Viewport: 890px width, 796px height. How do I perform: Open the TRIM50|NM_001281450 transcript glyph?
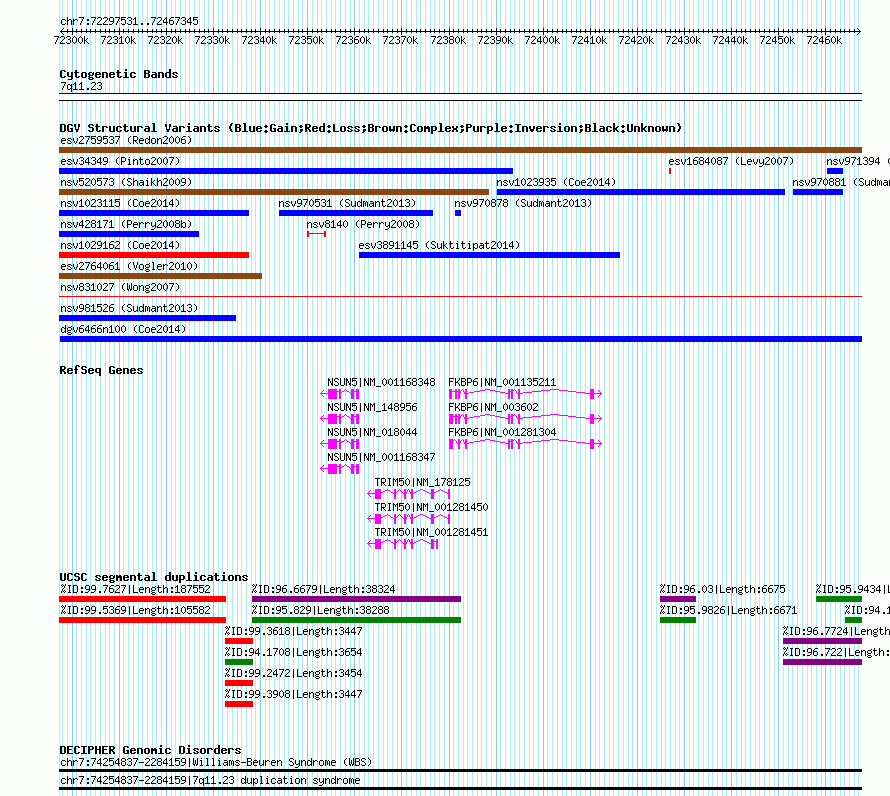pyautogui.click(x=409, y=519)
